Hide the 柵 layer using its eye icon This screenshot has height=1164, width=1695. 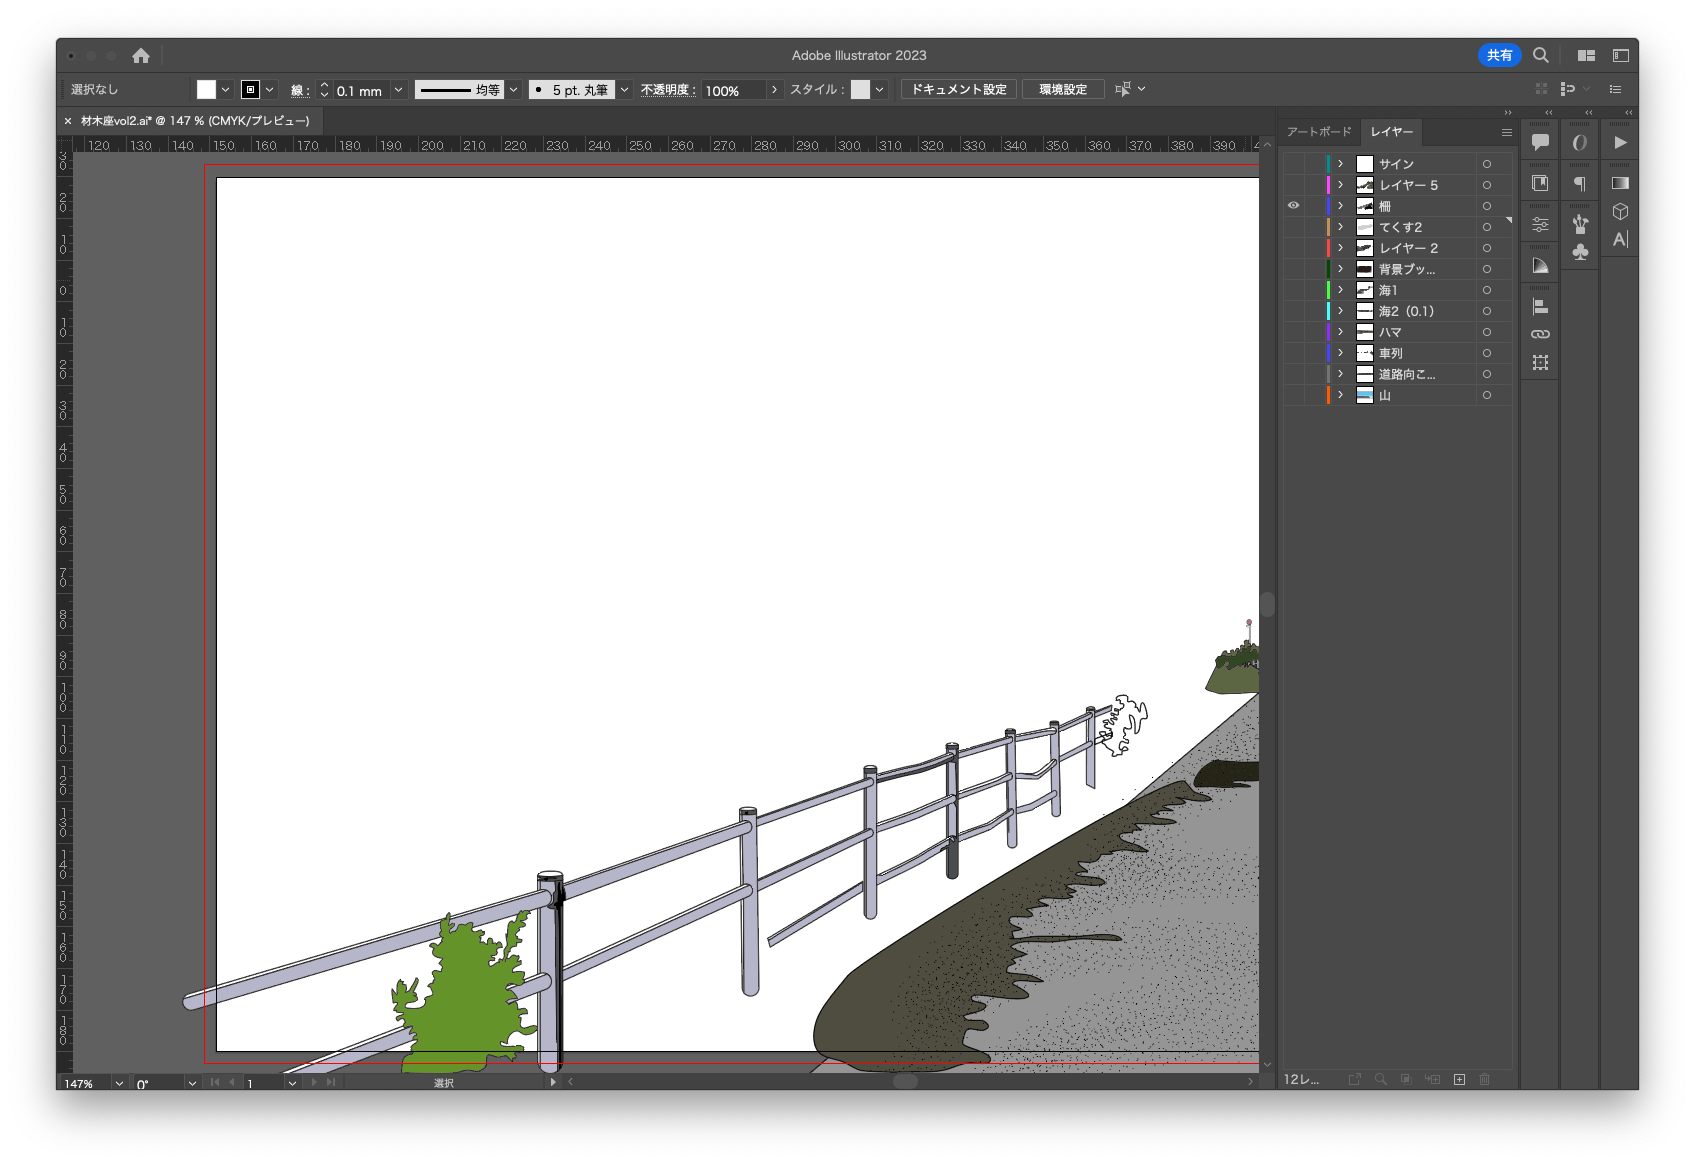point(1293,206)
